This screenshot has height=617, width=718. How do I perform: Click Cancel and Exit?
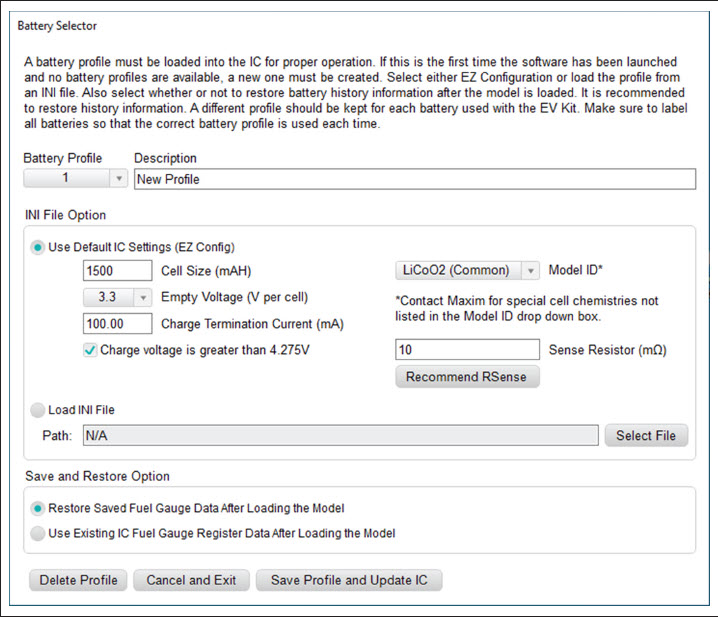coord(191,580)
